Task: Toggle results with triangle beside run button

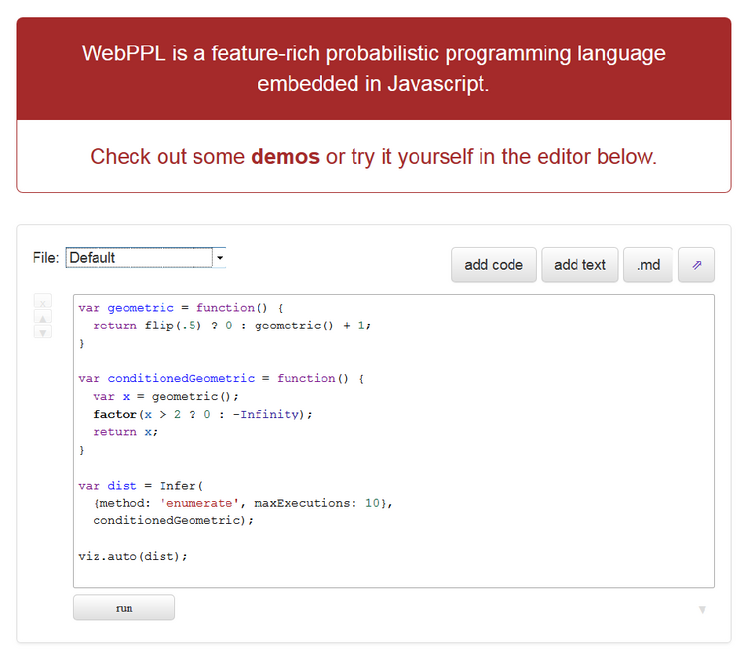Action: (702, 610)
